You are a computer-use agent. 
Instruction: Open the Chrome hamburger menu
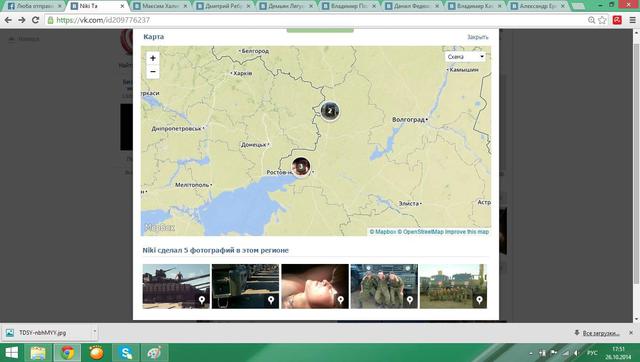[x=632, y=20]
